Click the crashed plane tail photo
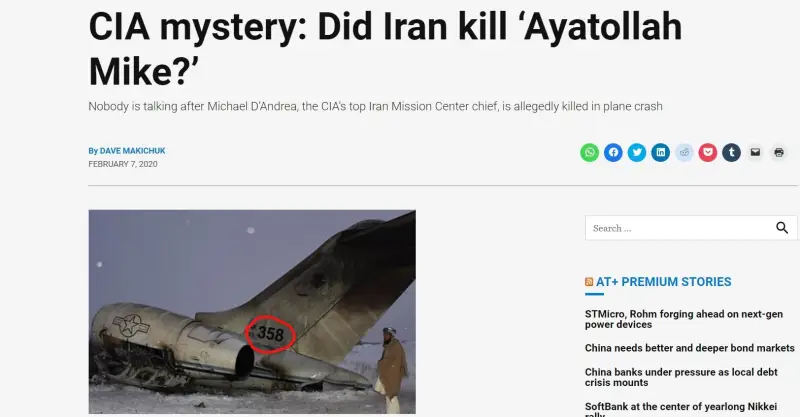The image size is (800, 417). (x=252, y=312)
